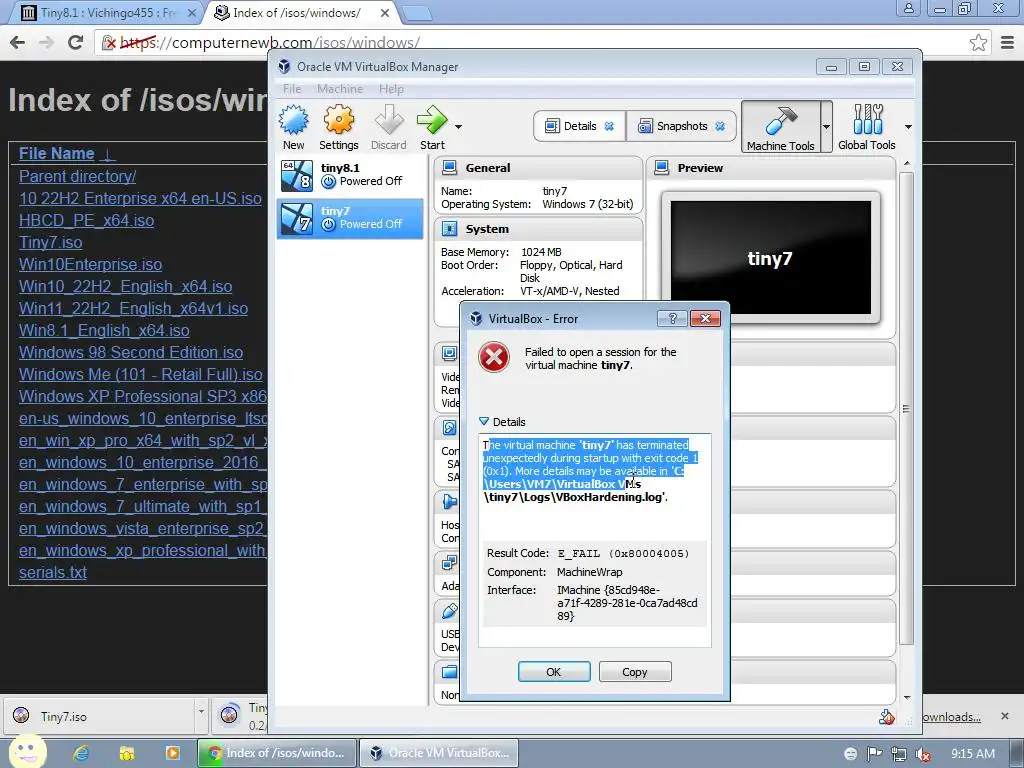The width and height of the screenshot is (1024, 768).
Task: Close the Details tool pin icon
Action: coord(609,126)
